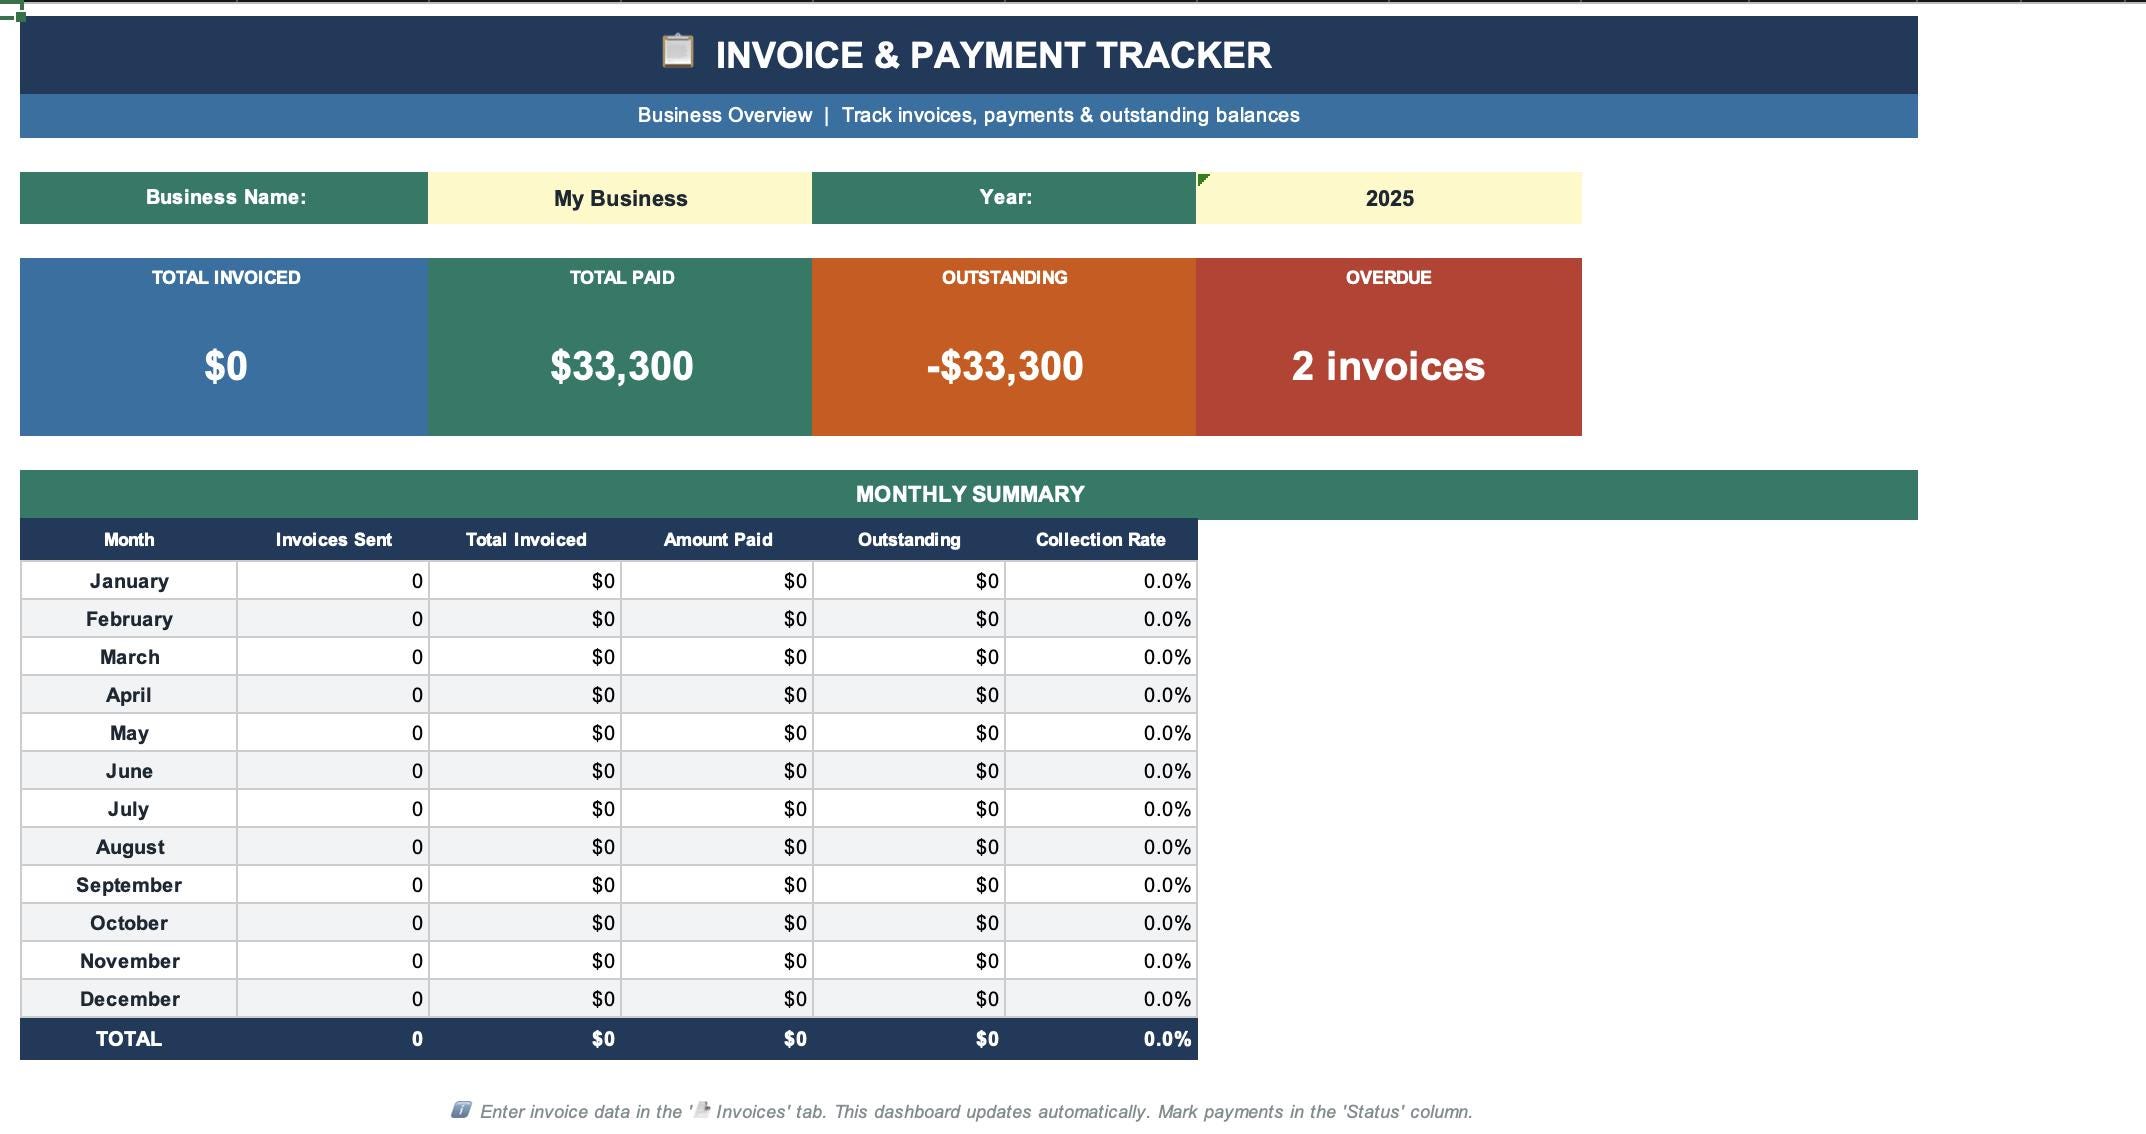Select June's Amount Paid $0 cell
The width and height of the screenshot is (2146, 1134).
[x=717, y=771]
